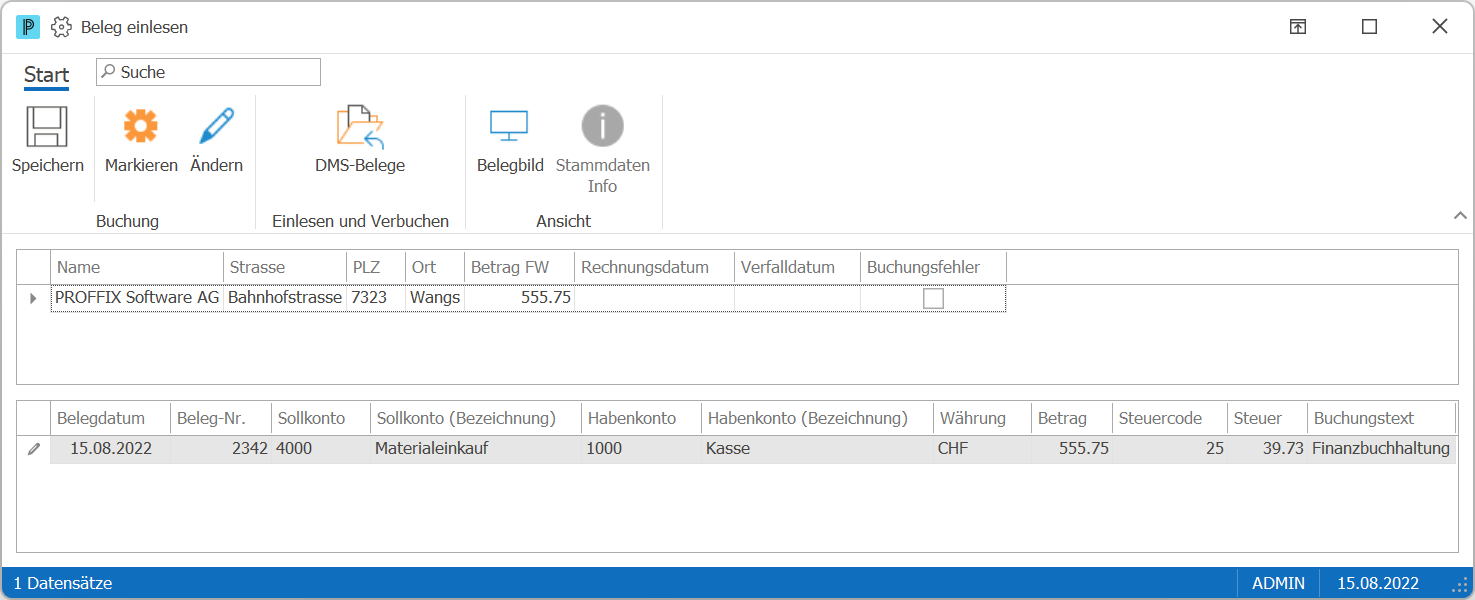Click the 2342 Beleg-Nr. cell

221,449
